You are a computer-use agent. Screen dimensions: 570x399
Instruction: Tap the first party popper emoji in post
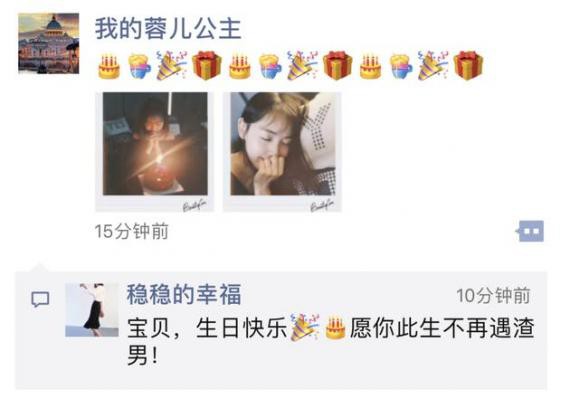tap(171, 65)
